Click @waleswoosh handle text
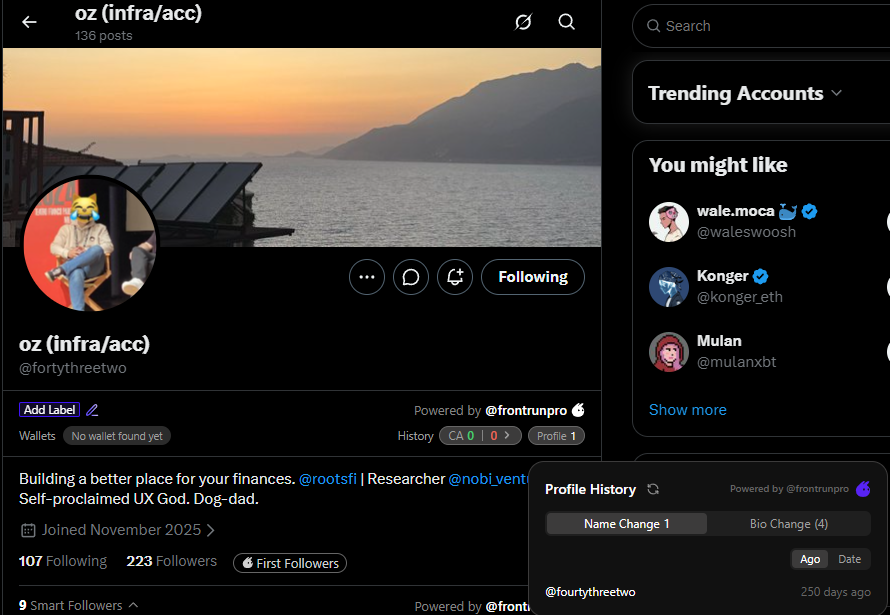 click(x=746, y=232)
